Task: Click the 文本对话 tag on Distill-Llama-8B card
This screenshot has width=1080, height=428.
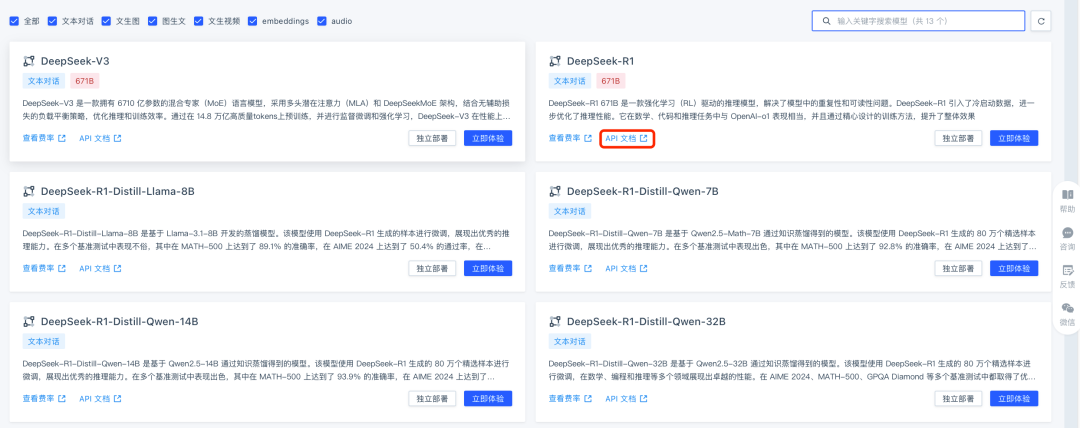Action: coord(43,211)
